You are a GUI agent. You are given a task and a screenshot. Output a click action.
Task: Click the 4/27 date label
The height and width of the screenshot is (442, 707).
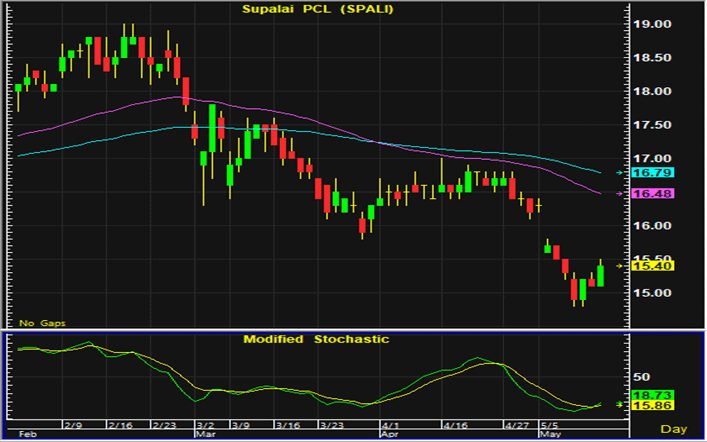(x=517, y=425)
